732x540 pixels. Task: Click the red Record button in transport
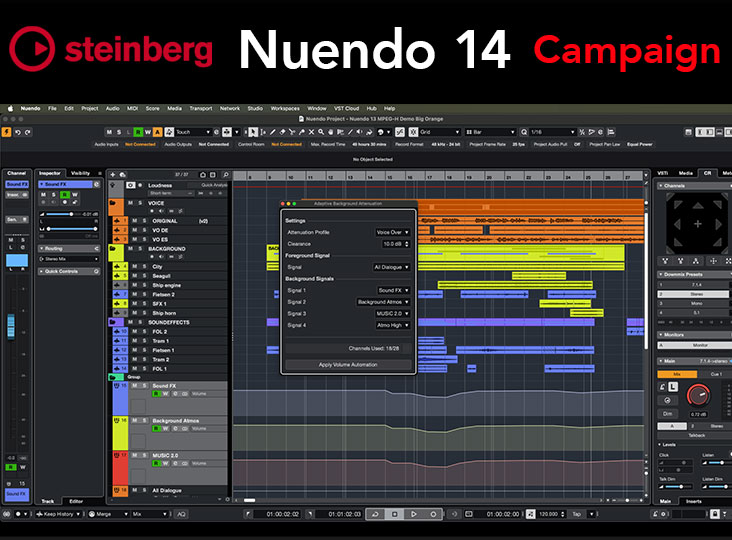pyautogui.click(x=433, y=514)
